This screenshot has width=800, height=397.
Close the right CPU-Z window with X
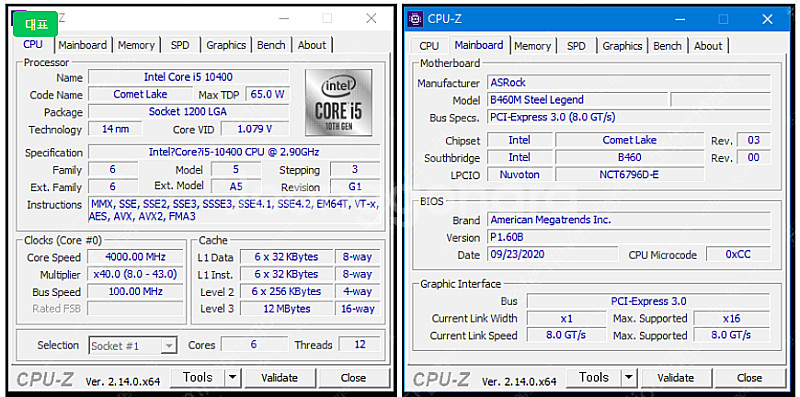coord(767,19)
